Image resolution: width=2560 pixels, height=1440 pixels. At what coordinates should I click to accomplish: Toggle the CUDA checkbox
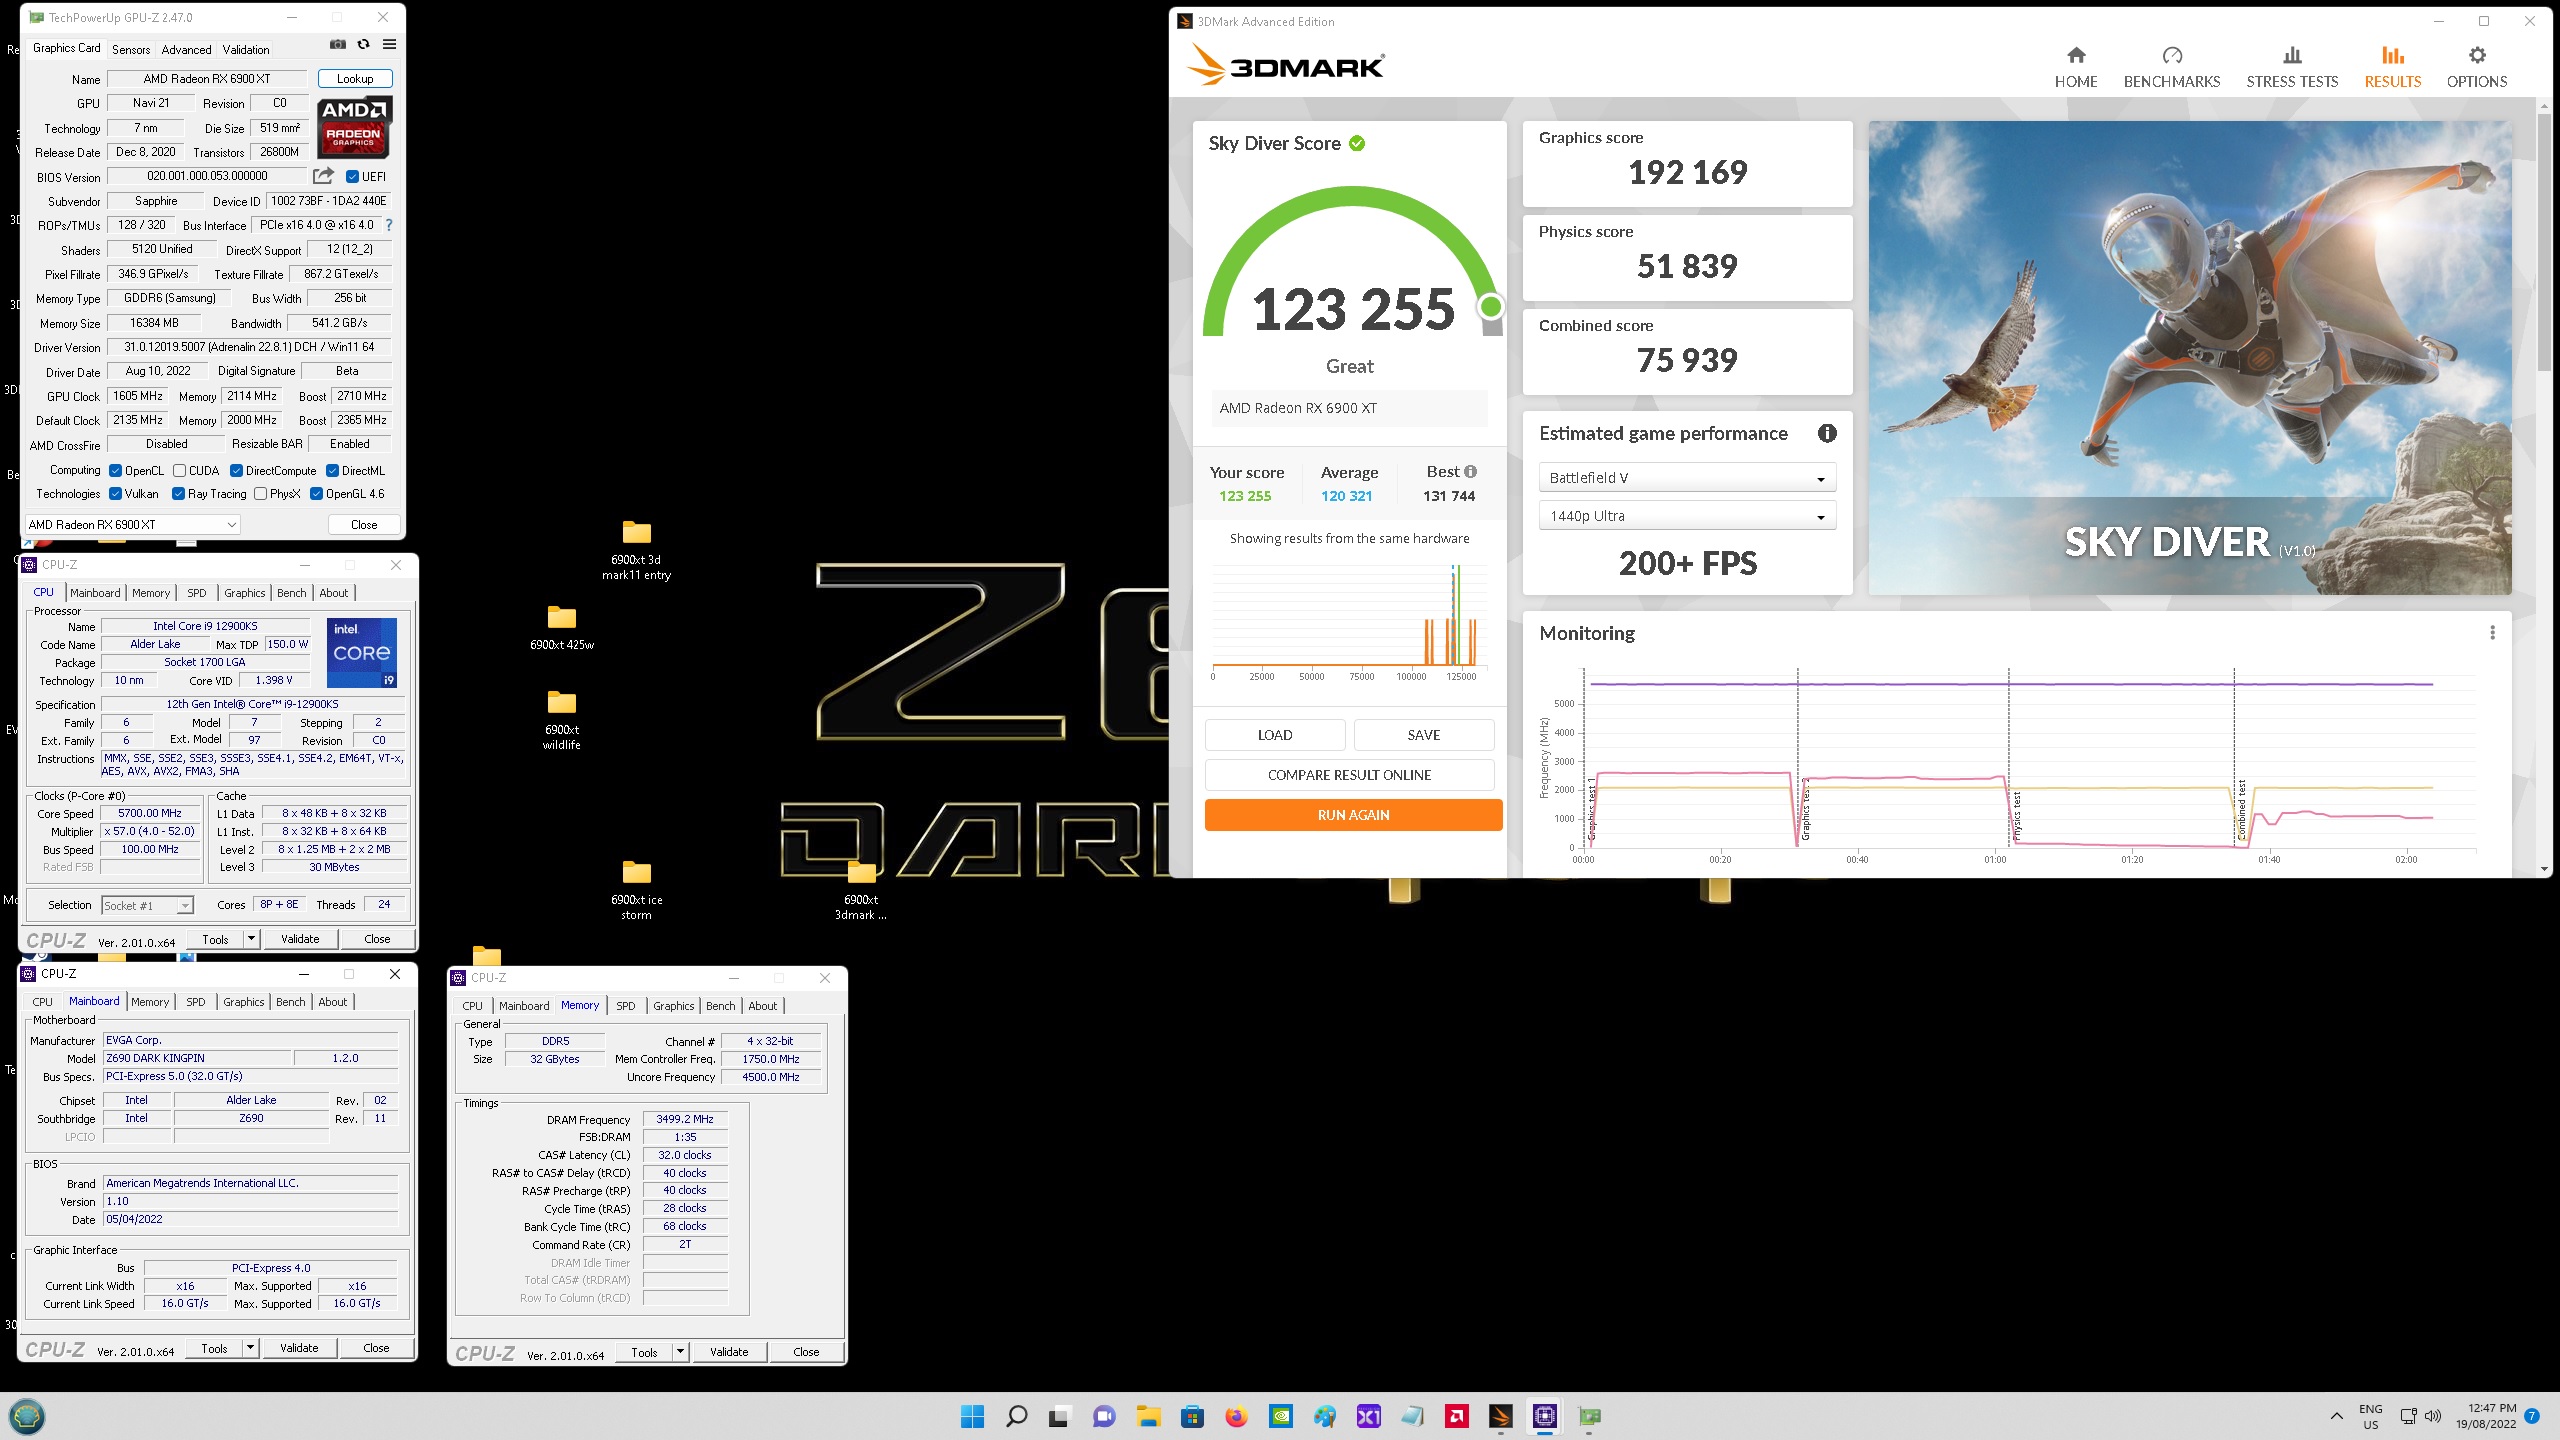(179, 471)
